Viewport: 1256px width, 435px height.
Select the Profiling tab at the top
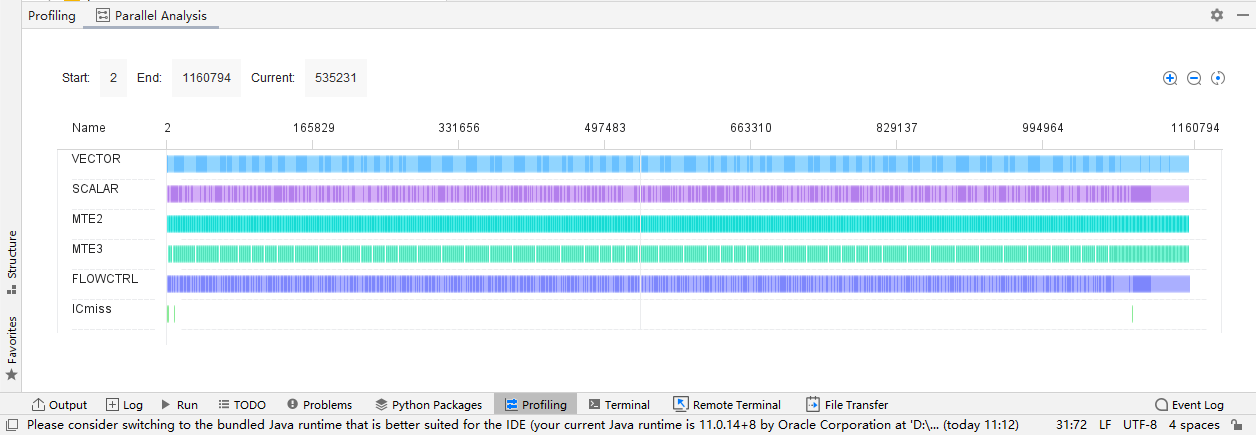(51, 16)
